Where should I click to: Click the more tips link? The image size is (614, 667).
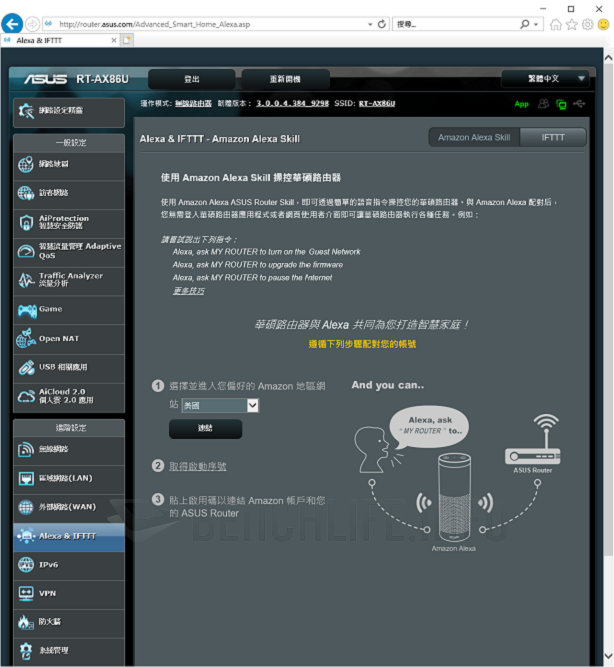coord(188,291)
